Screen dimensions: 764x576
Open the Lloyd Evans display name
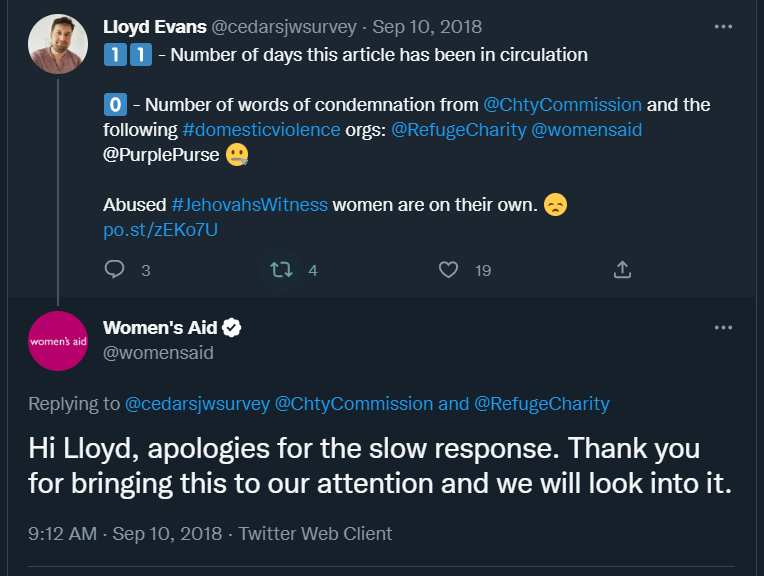pos(154,27)
